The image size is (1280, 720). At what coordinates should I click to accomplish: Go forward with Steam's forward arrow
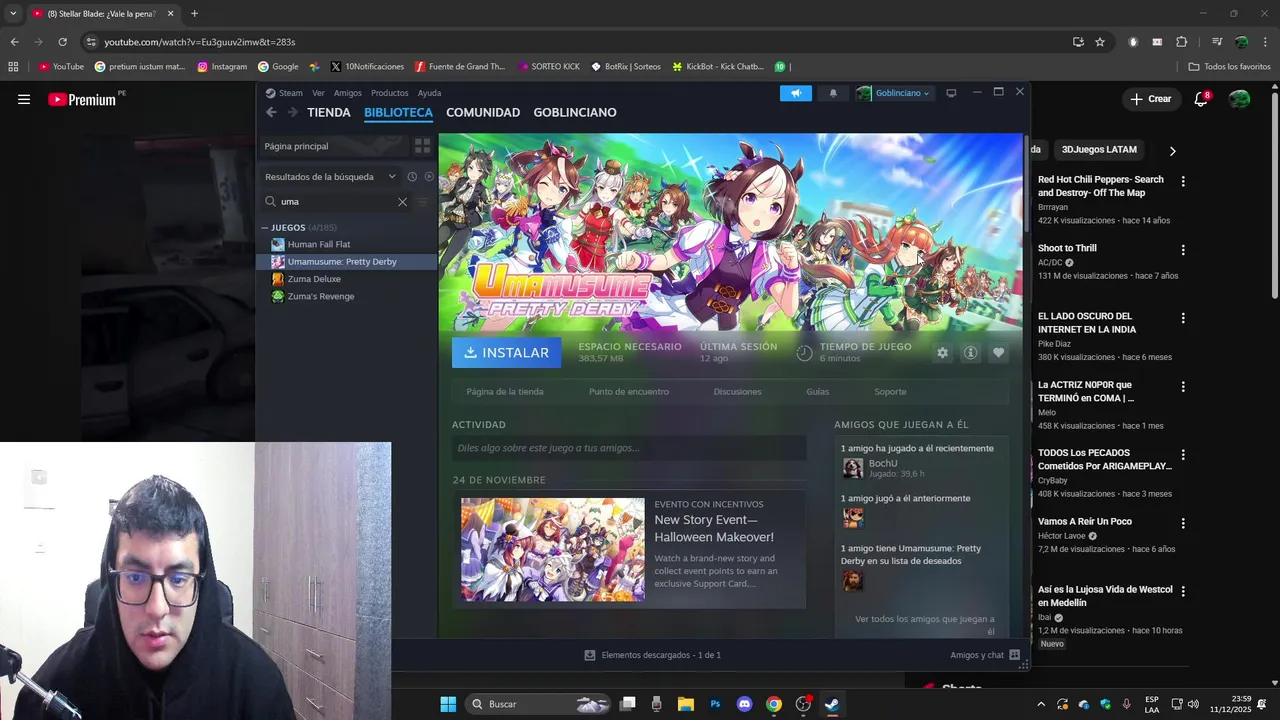coord(292,112)
